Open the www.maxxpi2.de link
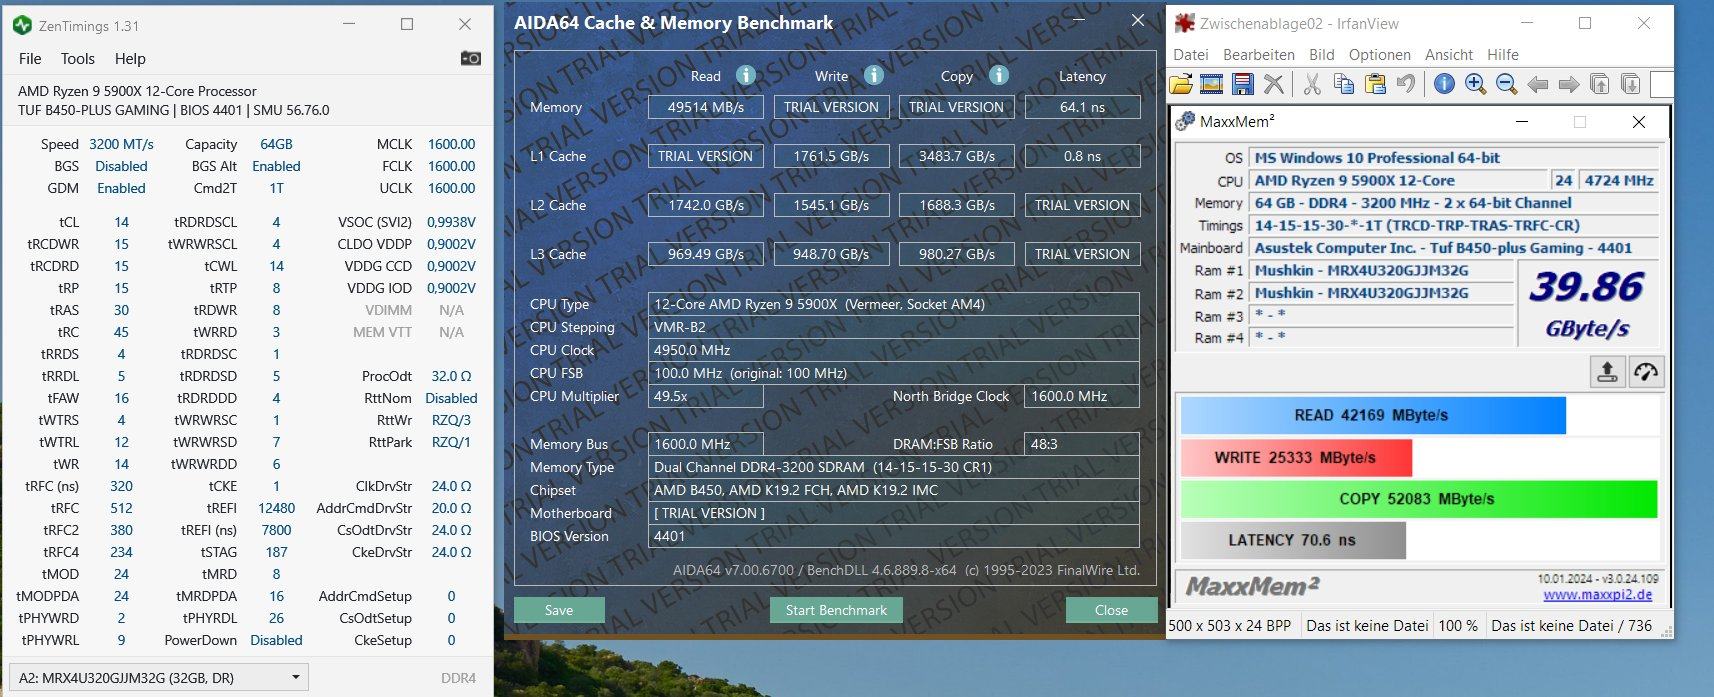Viewport: 1714px width, 697px height. [1597, 595]
